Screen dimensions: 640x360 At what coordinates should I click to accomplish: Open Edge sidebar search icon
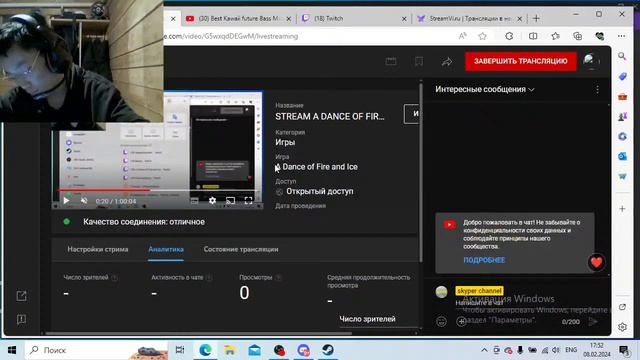[x=622, y=56]
